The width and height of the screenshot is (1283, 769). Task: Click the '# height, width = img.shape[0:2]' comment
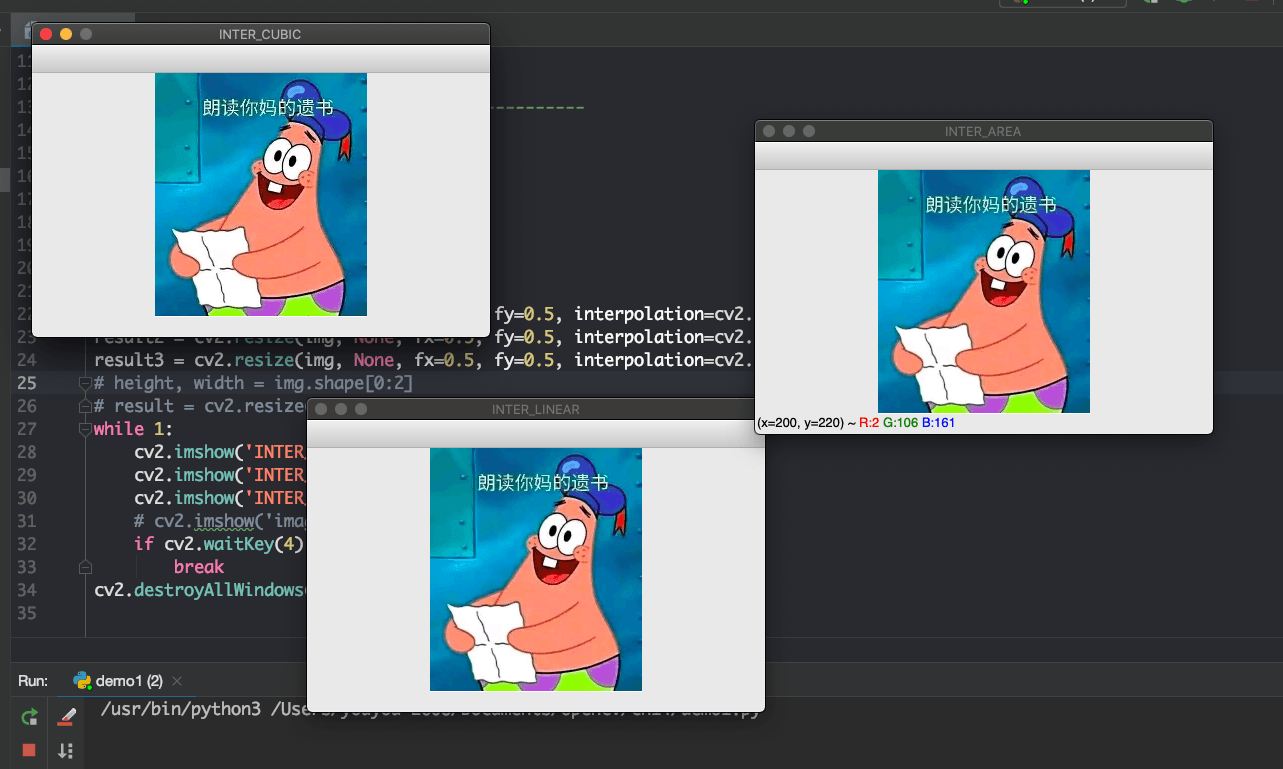click(x=253, y=383)
